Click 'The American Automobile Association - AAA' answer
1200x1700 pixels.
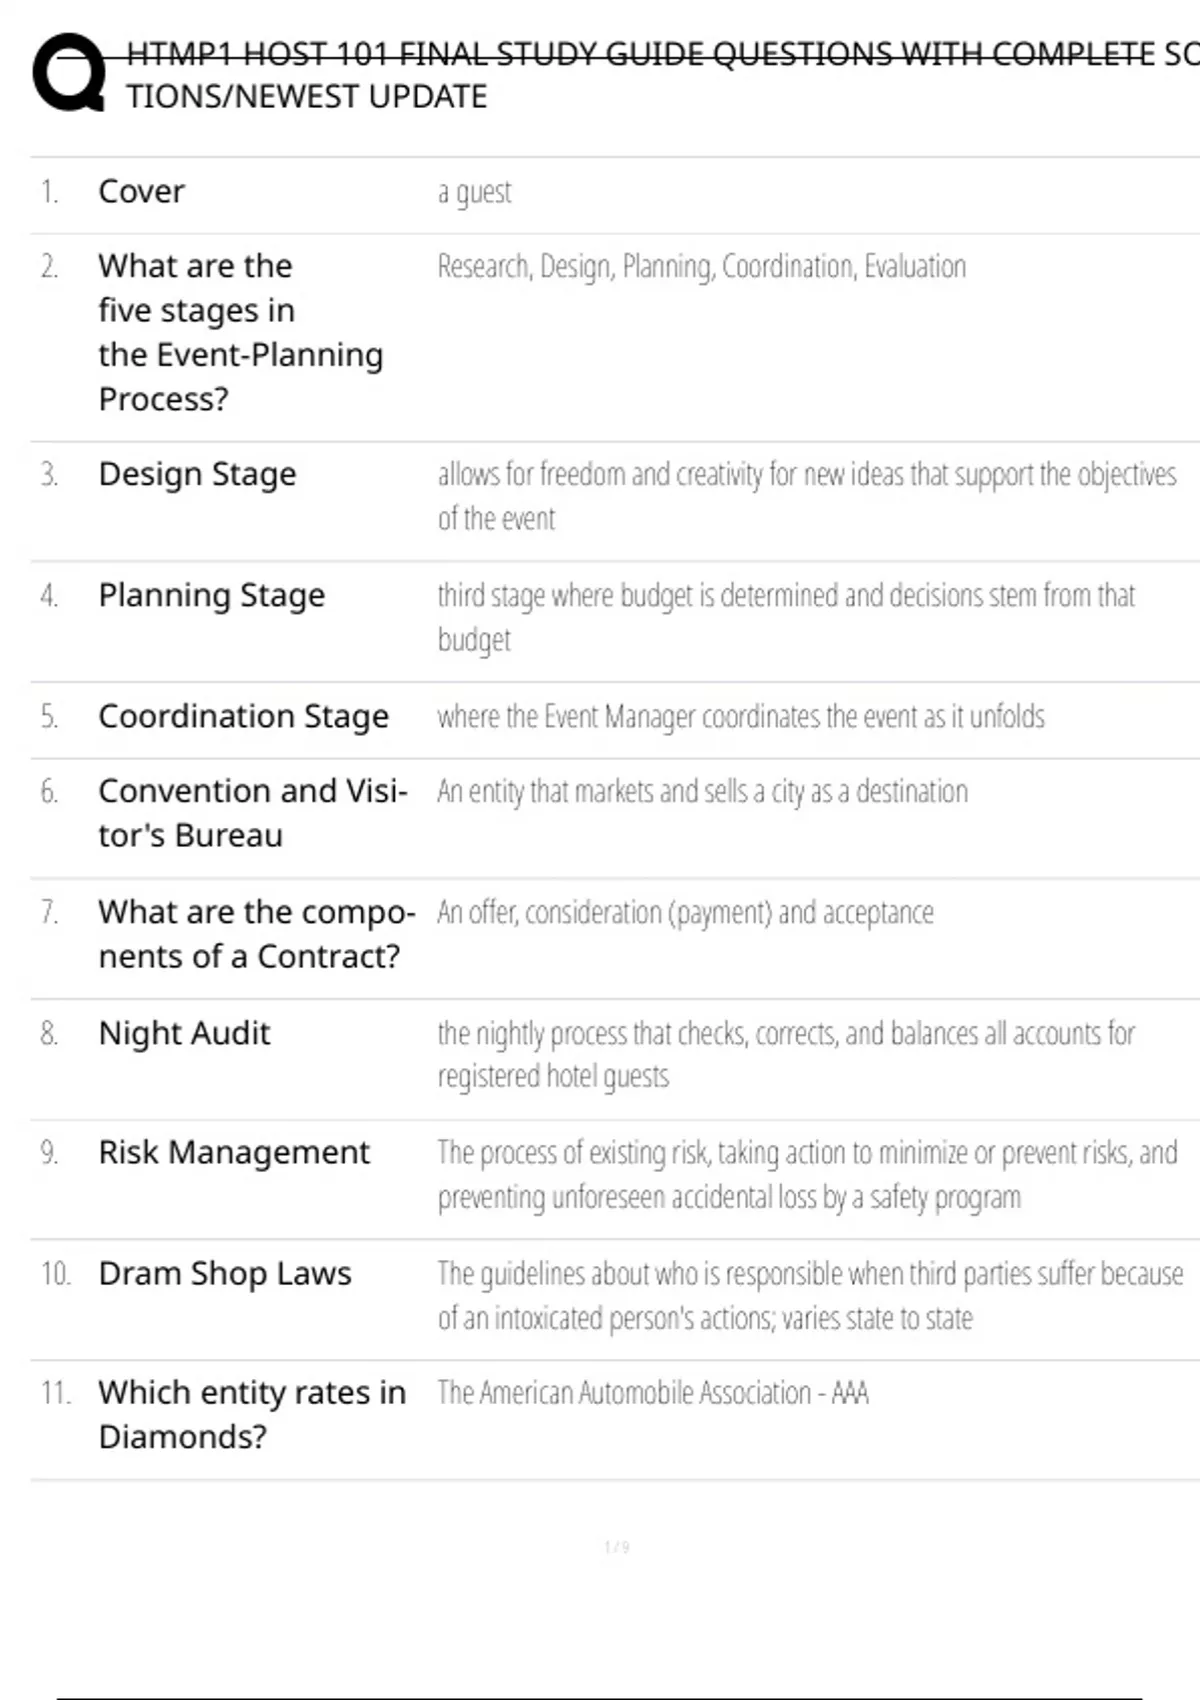tap(653, 1393)
